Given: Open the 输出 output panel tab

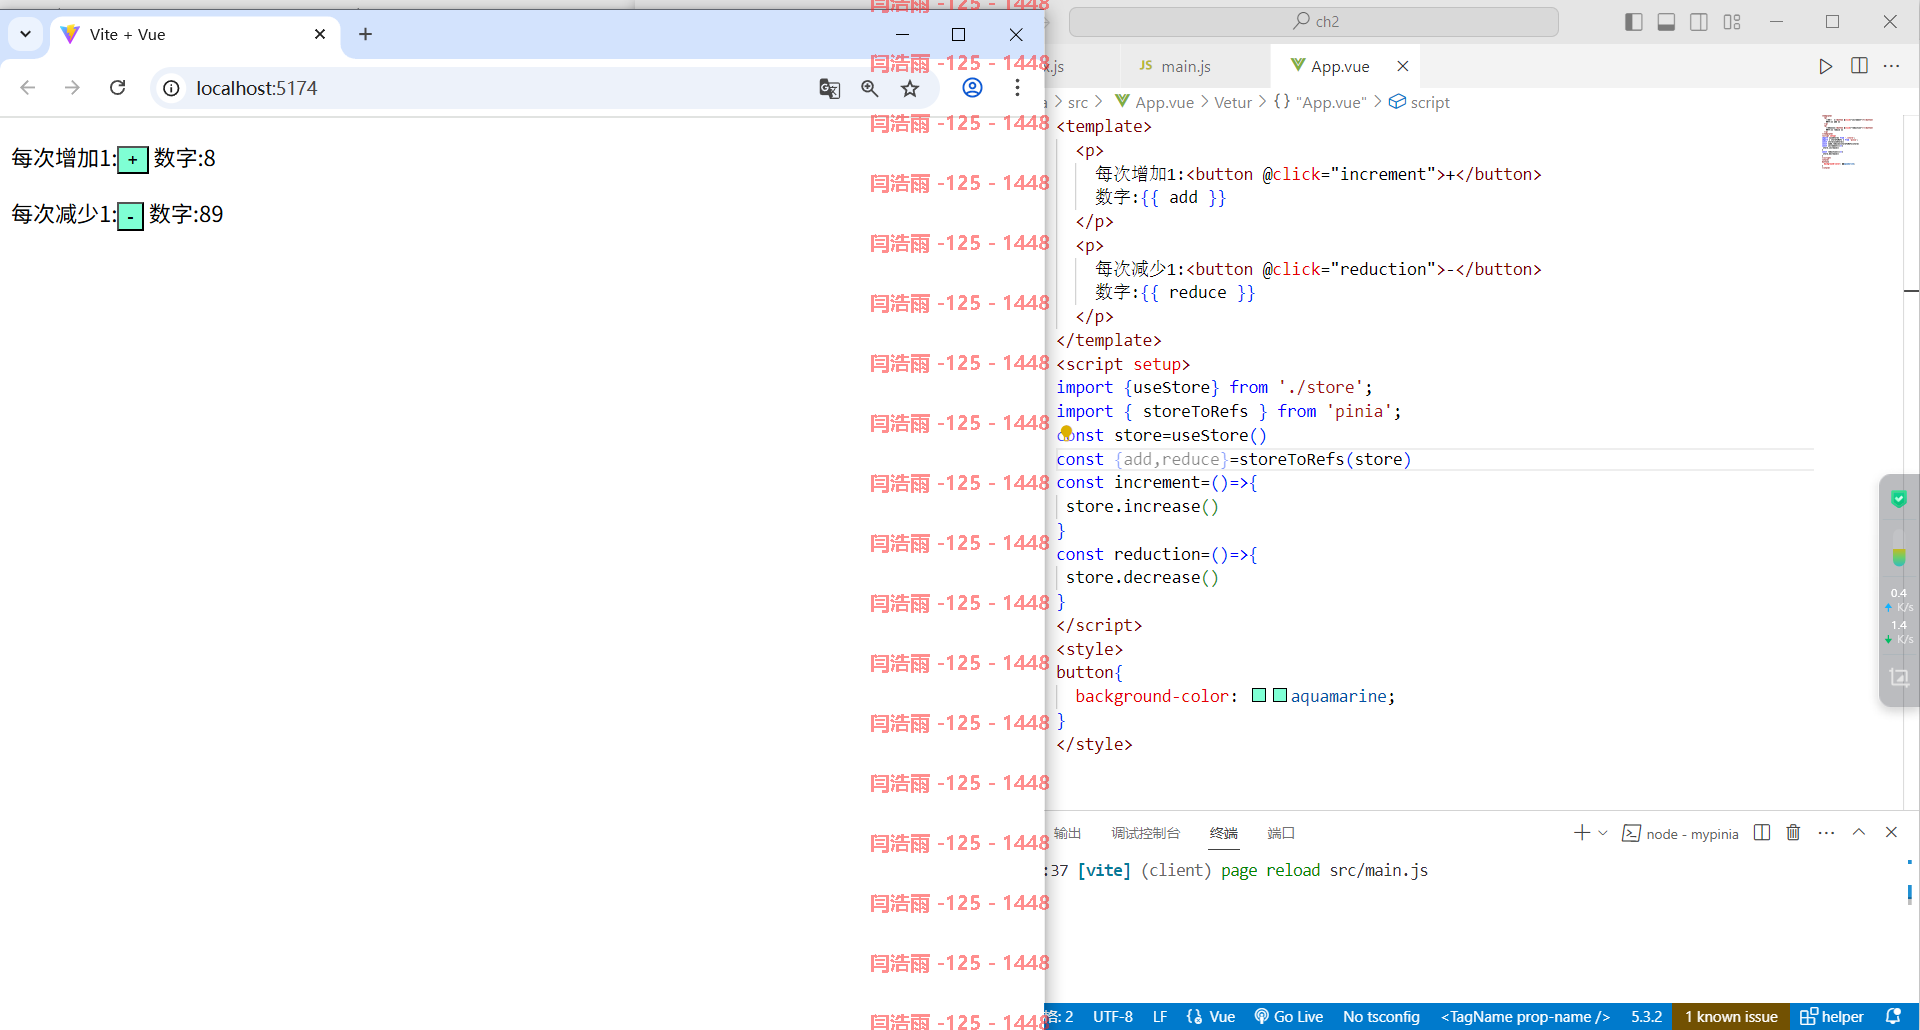Looking at the screenshot, I should pos(1068,833).
